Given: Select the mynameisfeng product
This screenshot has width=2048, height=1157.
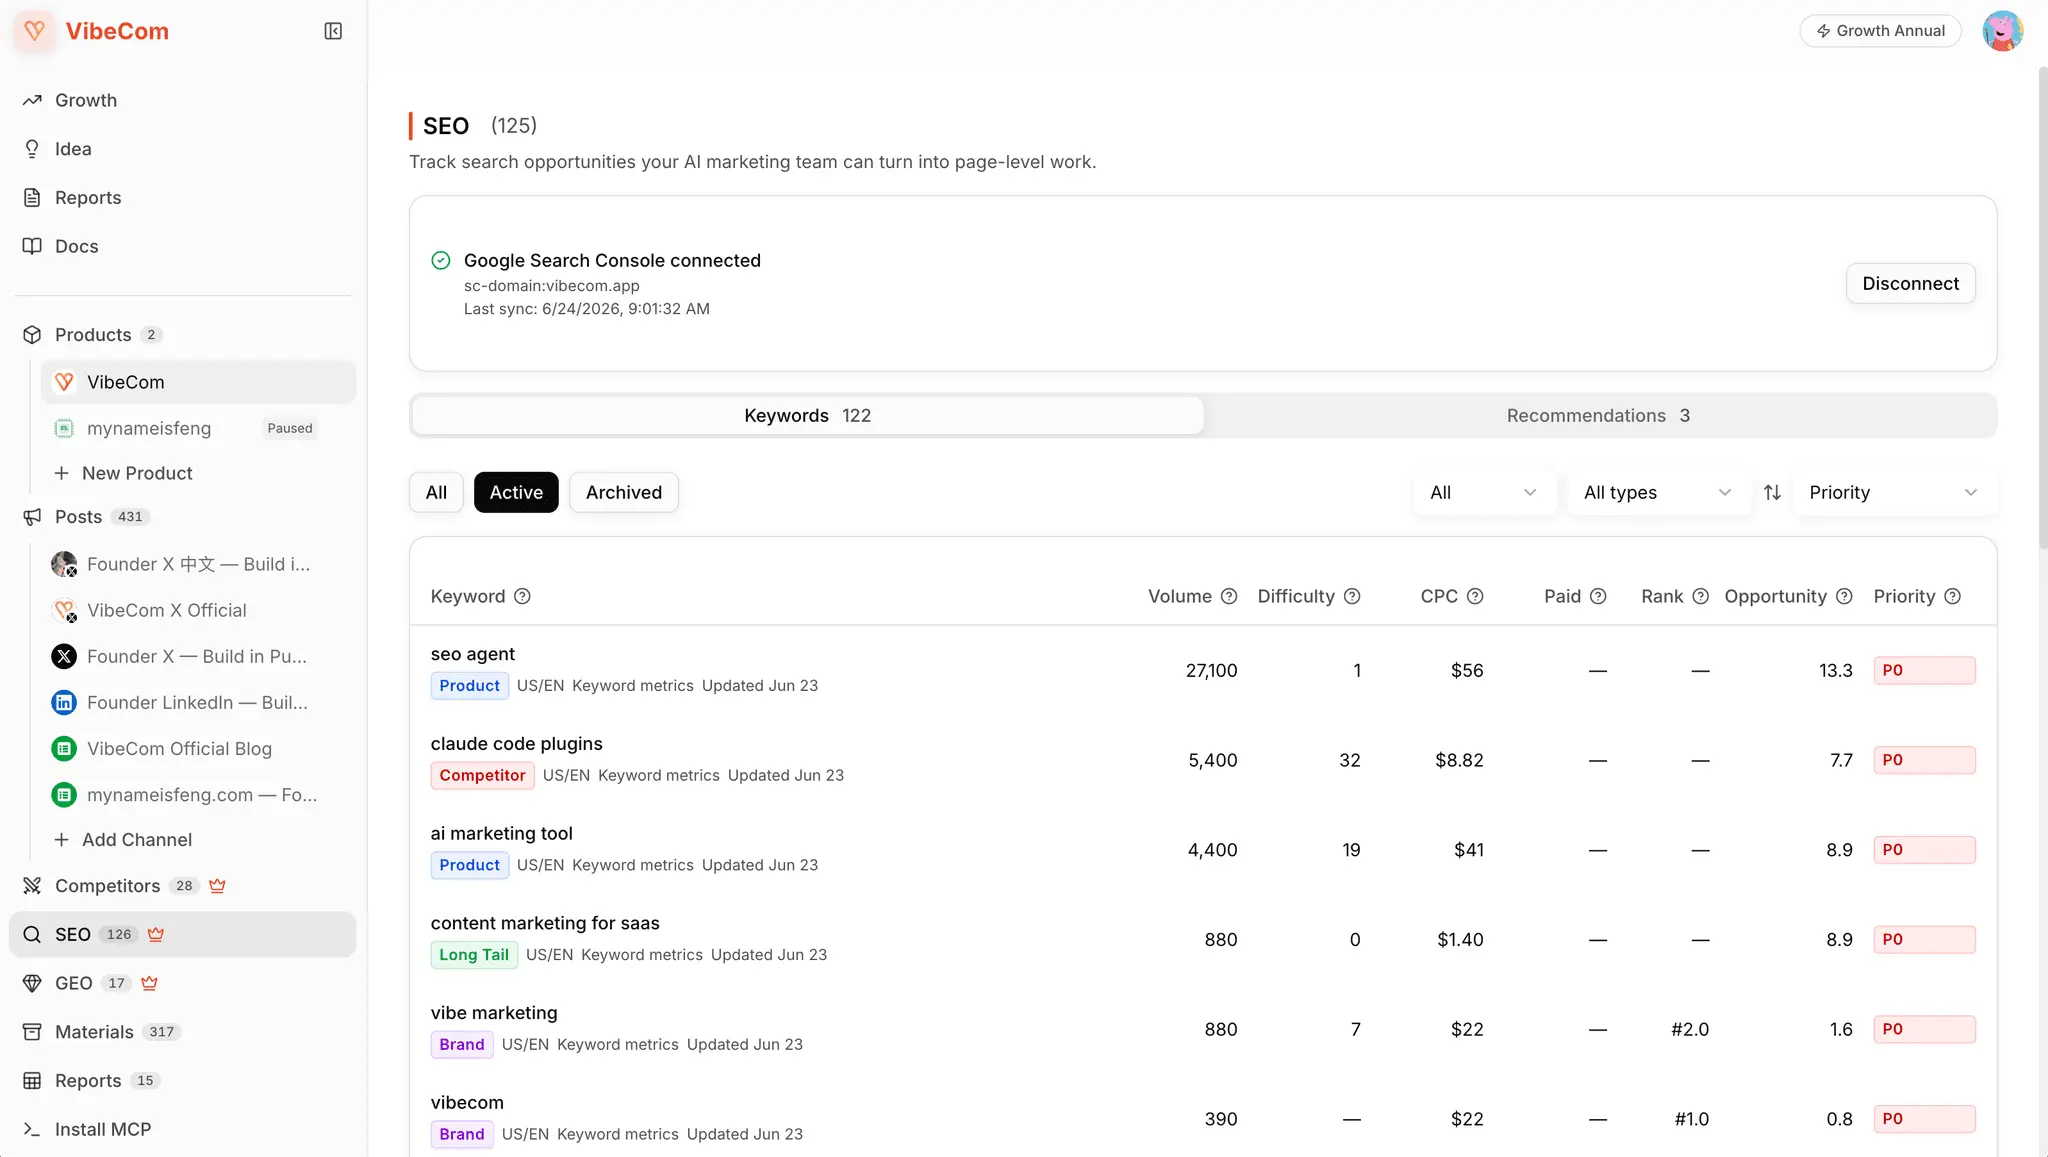Looking at the screenshot, I should pyautogui.click(x=148, y=428).
